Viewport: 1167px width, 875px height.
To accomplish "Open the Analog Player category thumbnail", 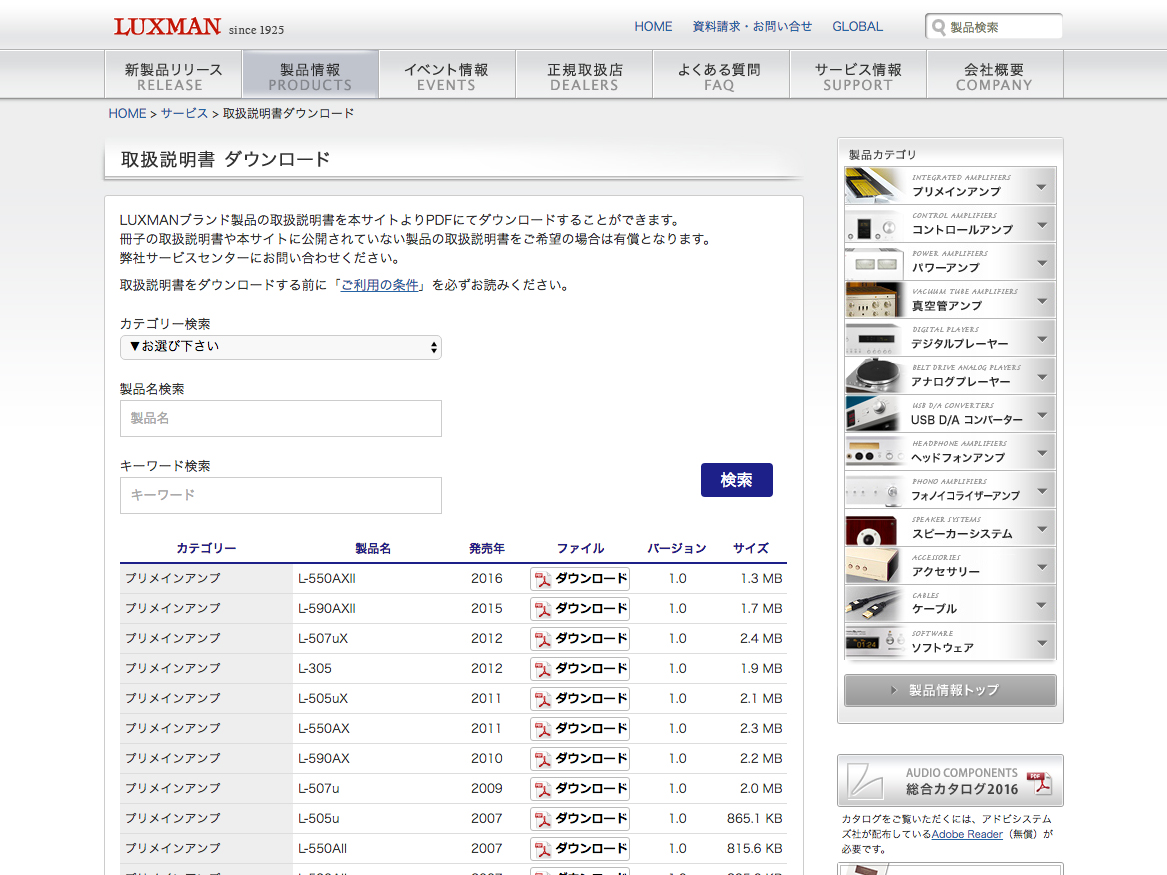I will 877,376.
